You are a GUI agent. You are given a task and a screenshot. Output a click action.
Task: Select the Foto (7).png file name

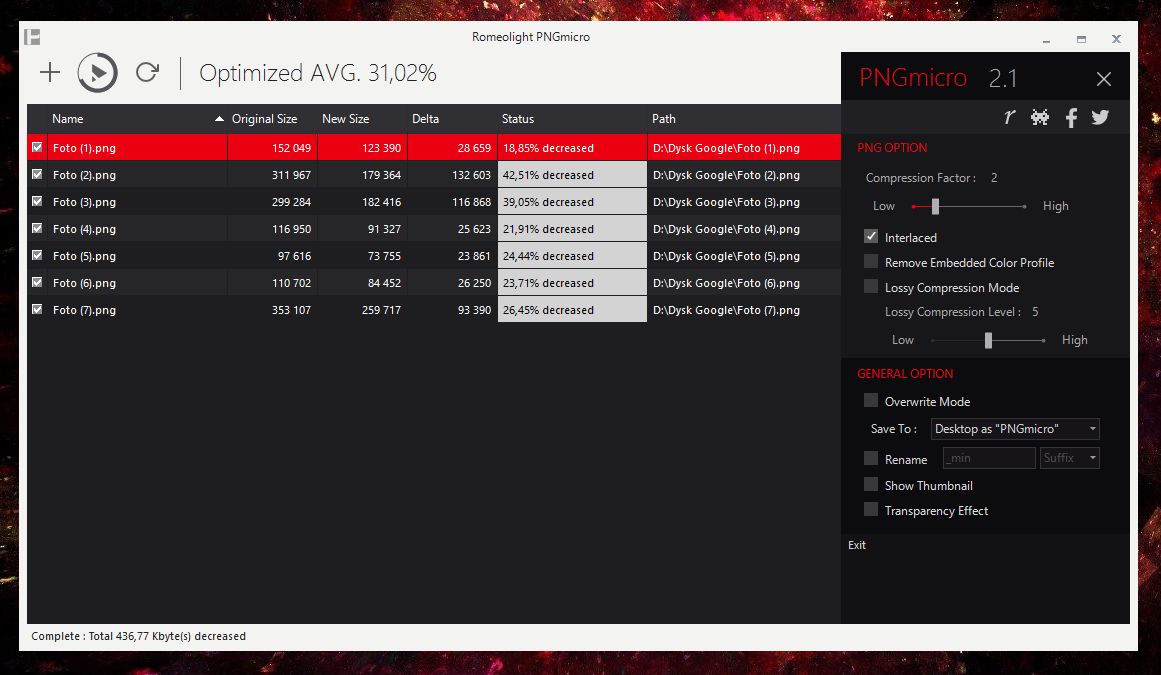(84, 310)
